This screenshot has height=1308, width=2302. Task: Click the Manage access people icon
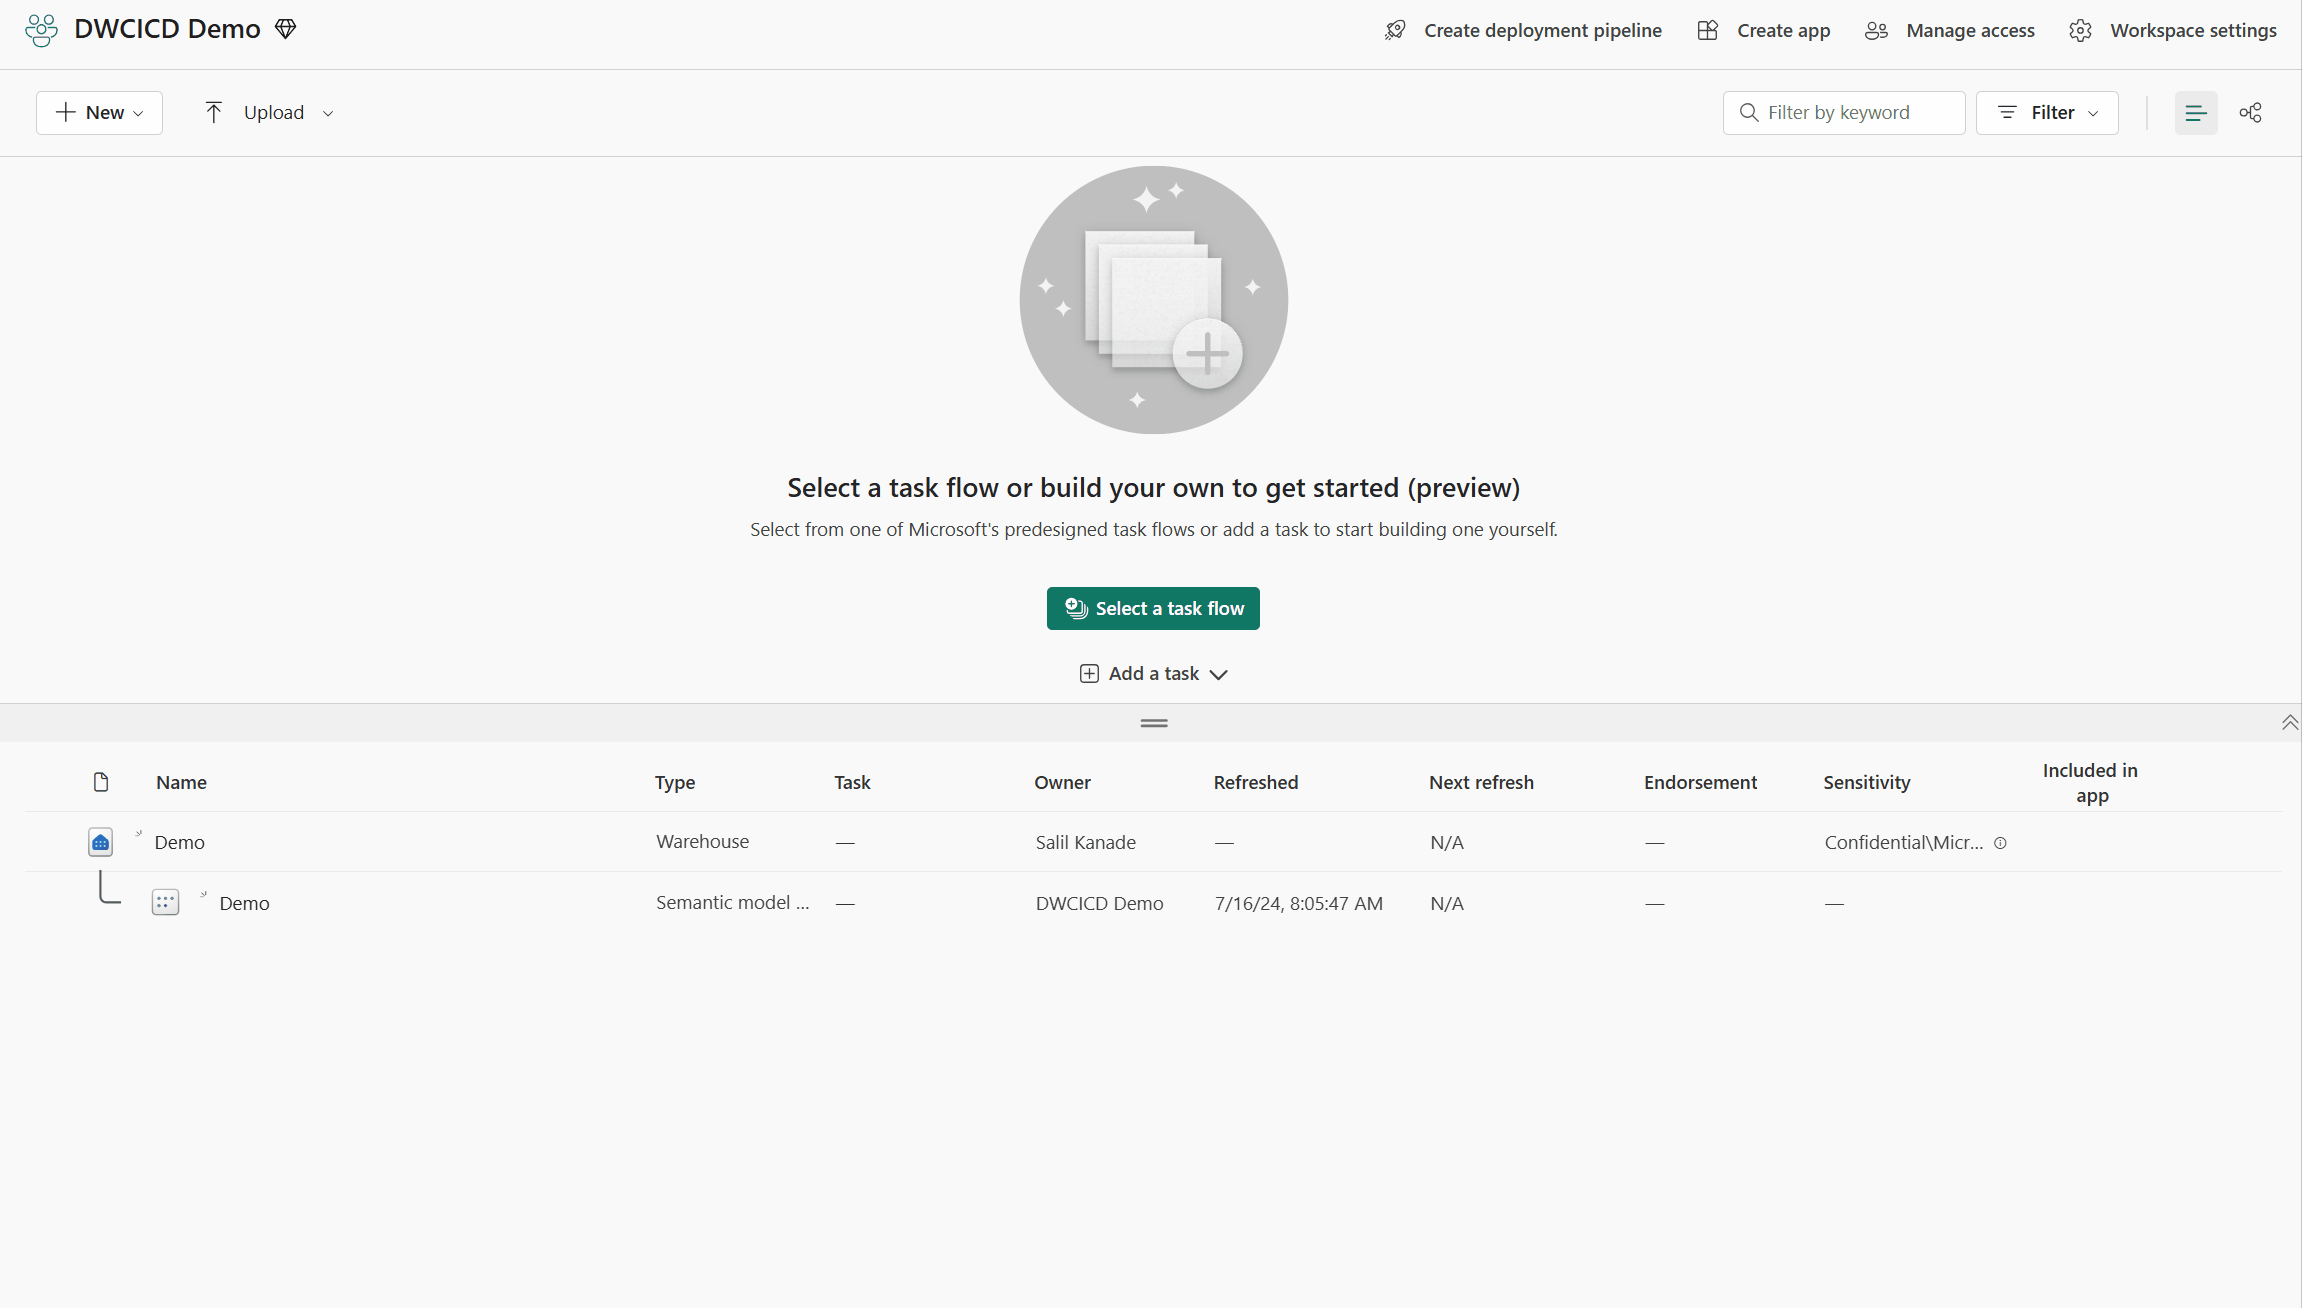[1876, 30]
